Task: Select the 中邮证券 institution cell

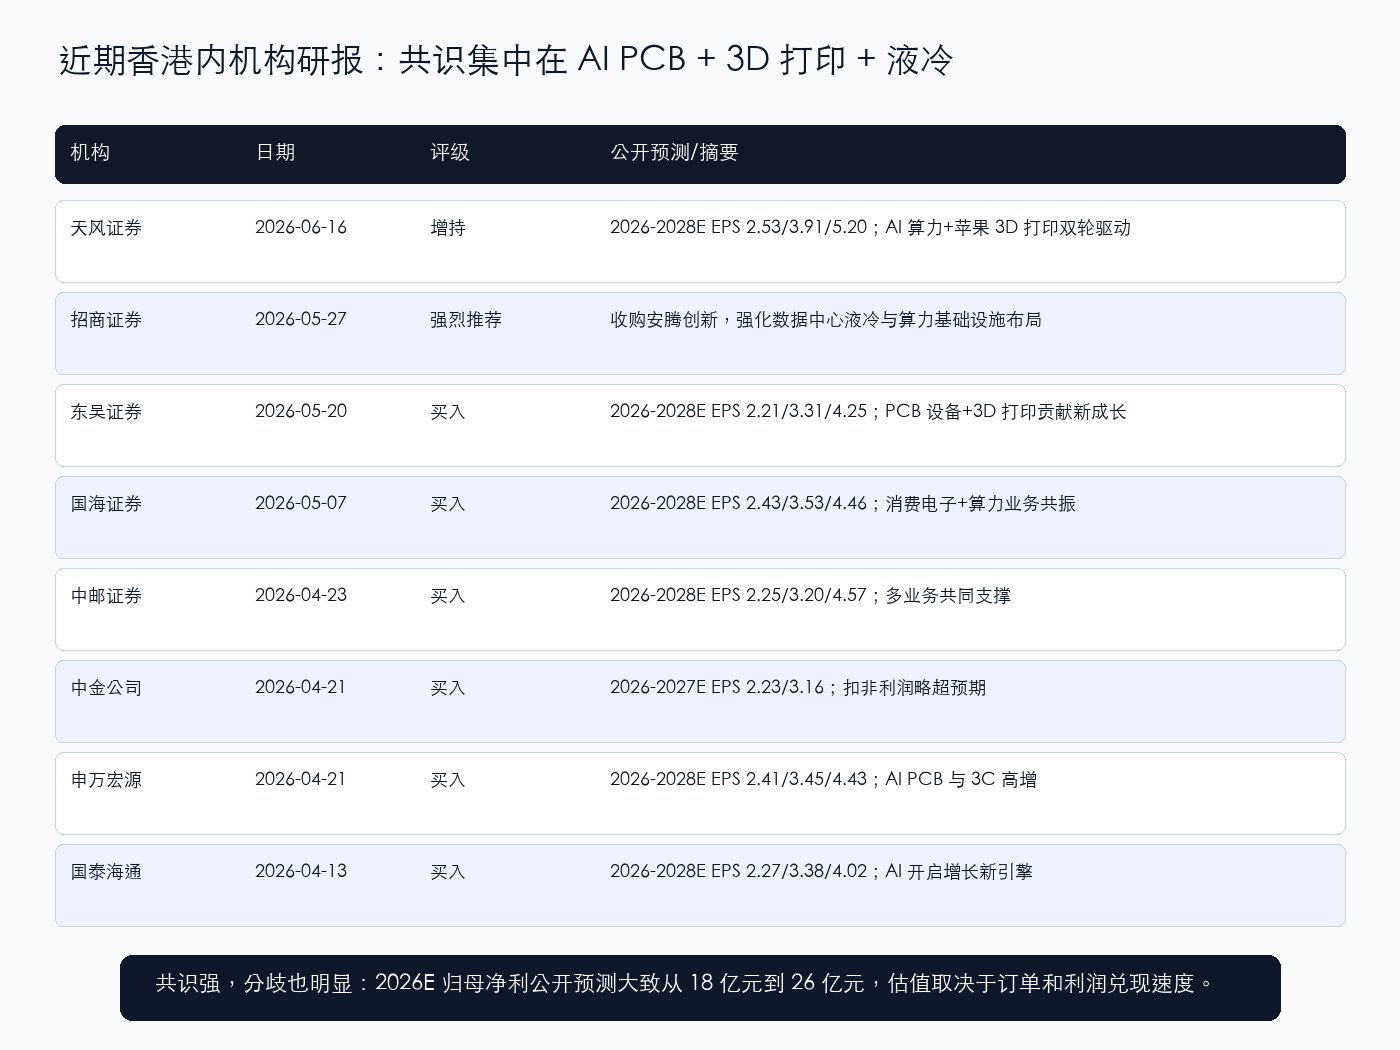Action: [106, 596]
